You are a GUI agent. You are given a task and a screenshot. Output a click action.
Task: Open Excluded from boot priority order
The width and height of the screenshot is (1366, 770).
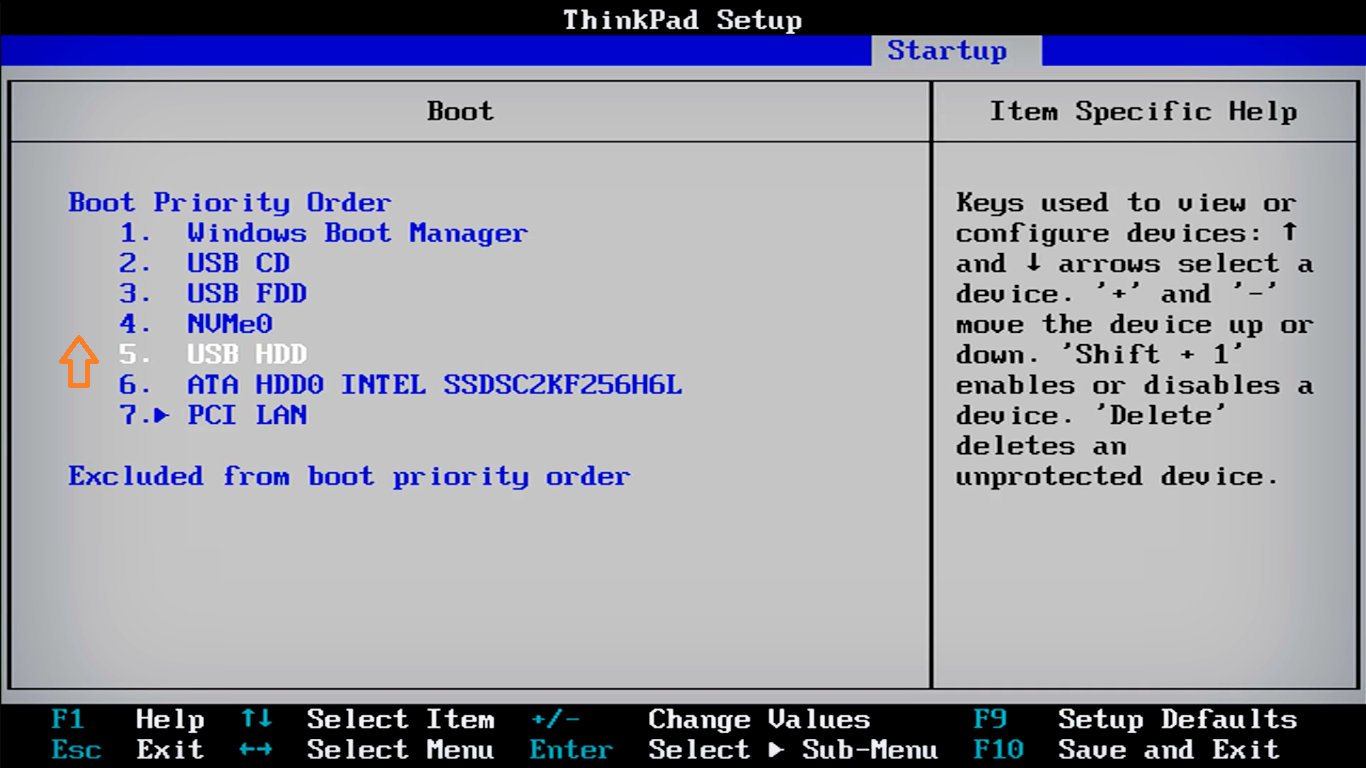349,476
